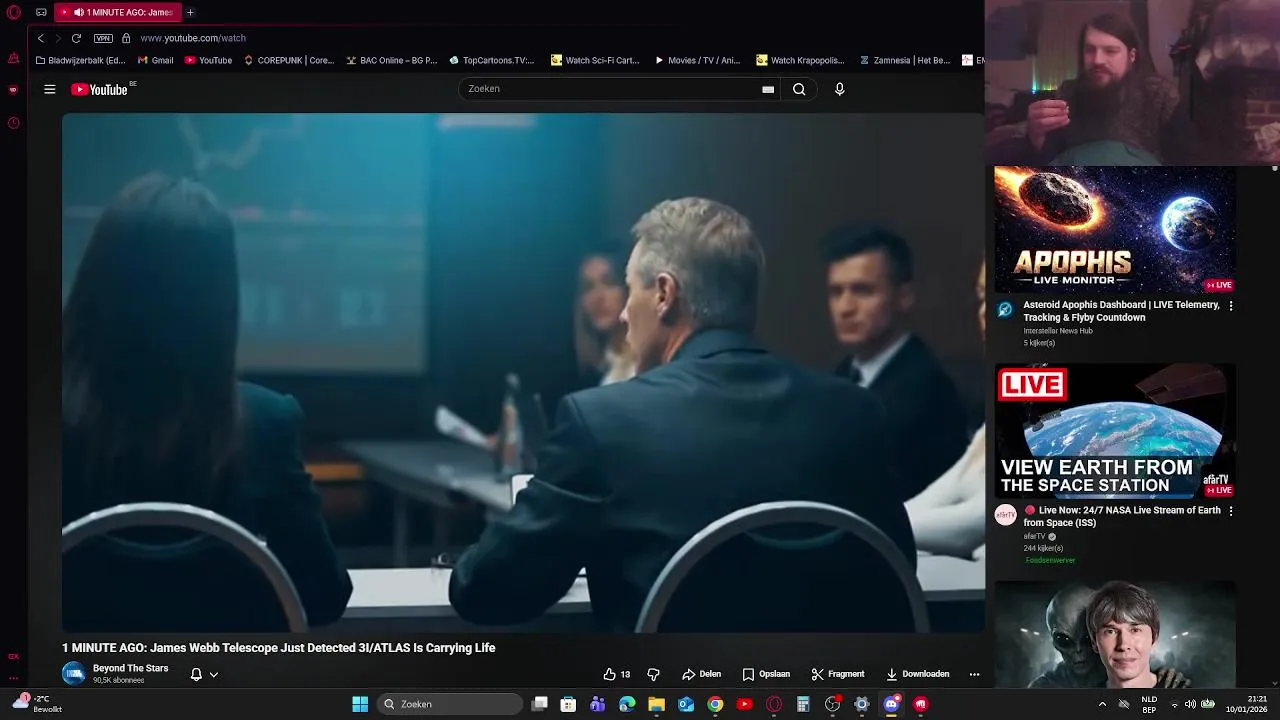The image size is (1280, 720).
Task: Open Task View in the taskbar
Action: [539, 704]
